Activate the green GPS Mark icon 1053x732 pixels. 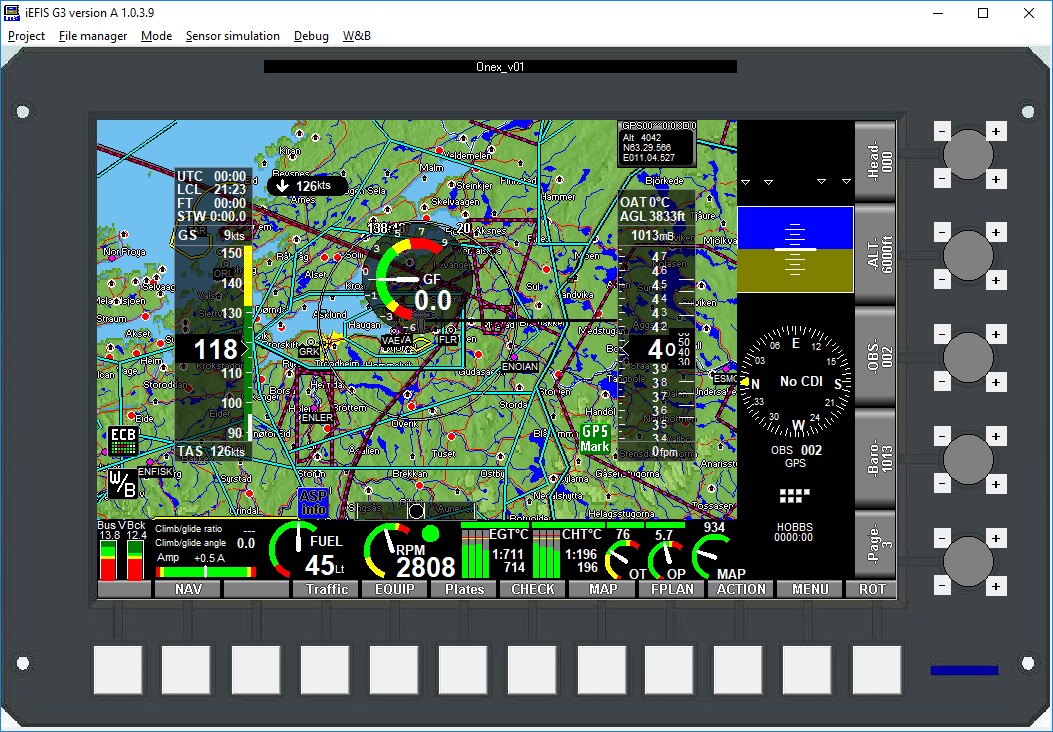pyautogui.click(x=594, y=437)
